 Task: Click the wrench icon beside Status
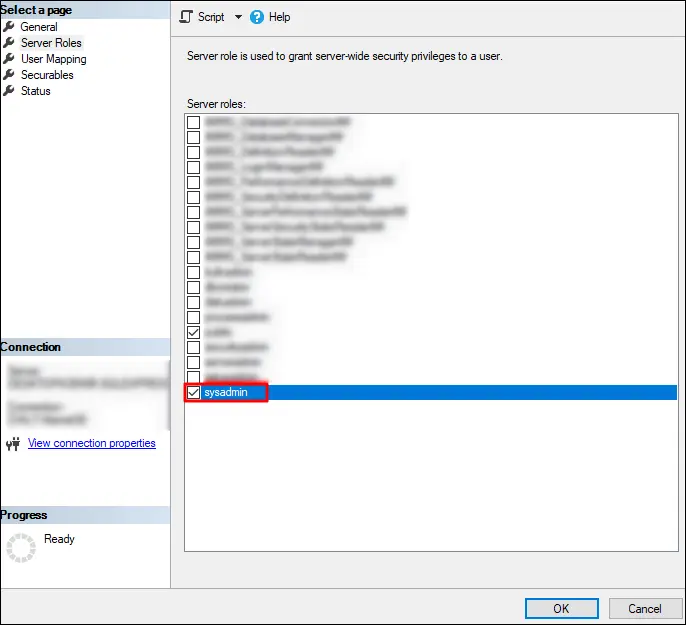click(9, 91)
